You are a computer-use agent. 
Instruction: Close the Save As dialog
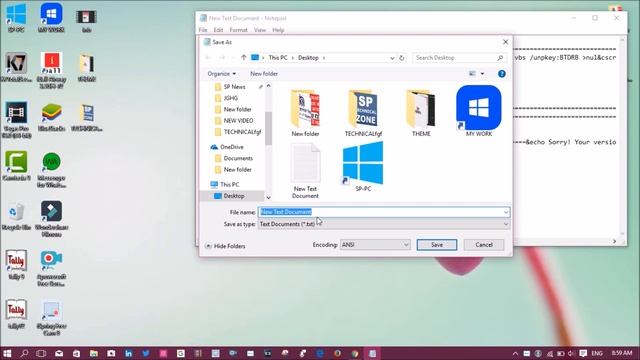pos(505,42)
